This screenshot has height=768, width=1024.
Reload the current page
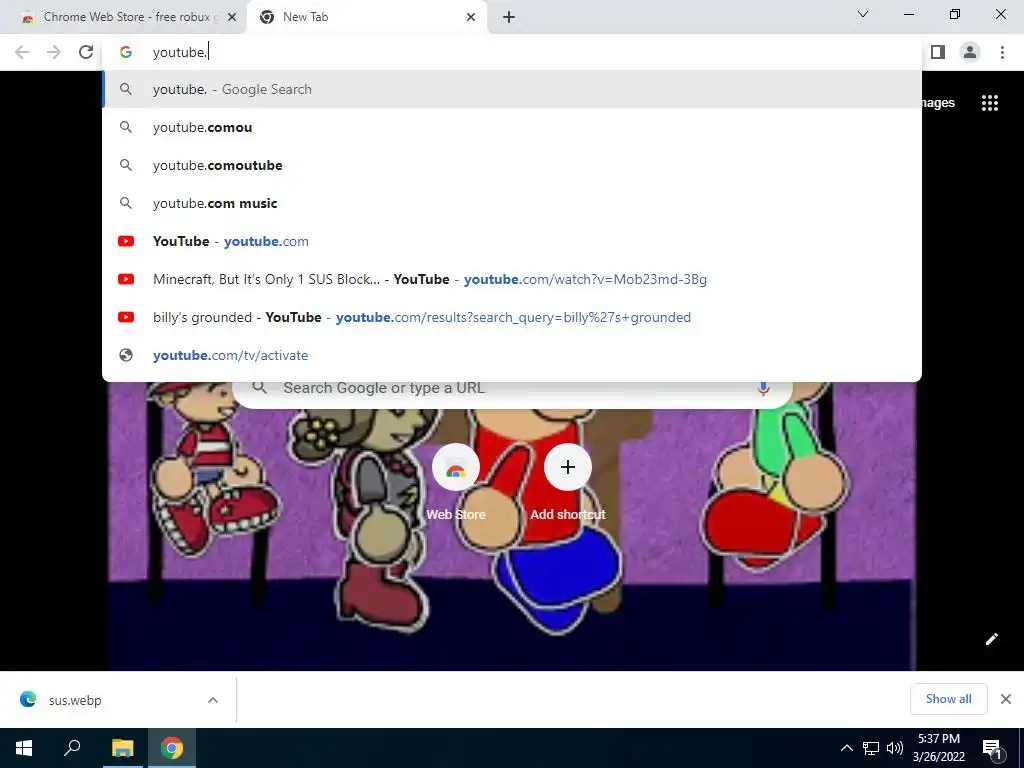[86, 52]
